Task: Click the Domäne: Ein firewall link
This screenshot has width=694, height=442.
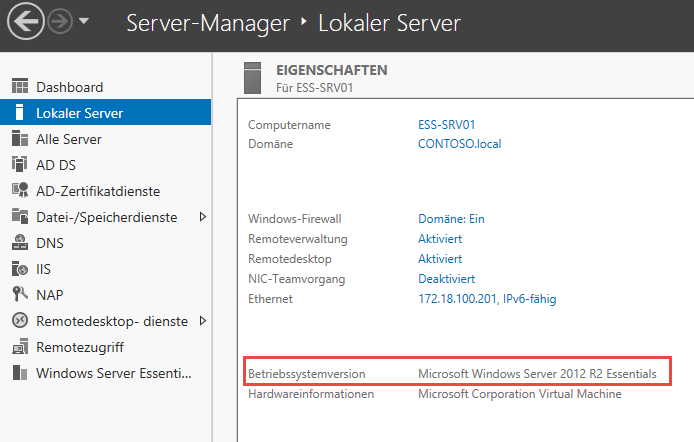Action: tap(451, 219)
